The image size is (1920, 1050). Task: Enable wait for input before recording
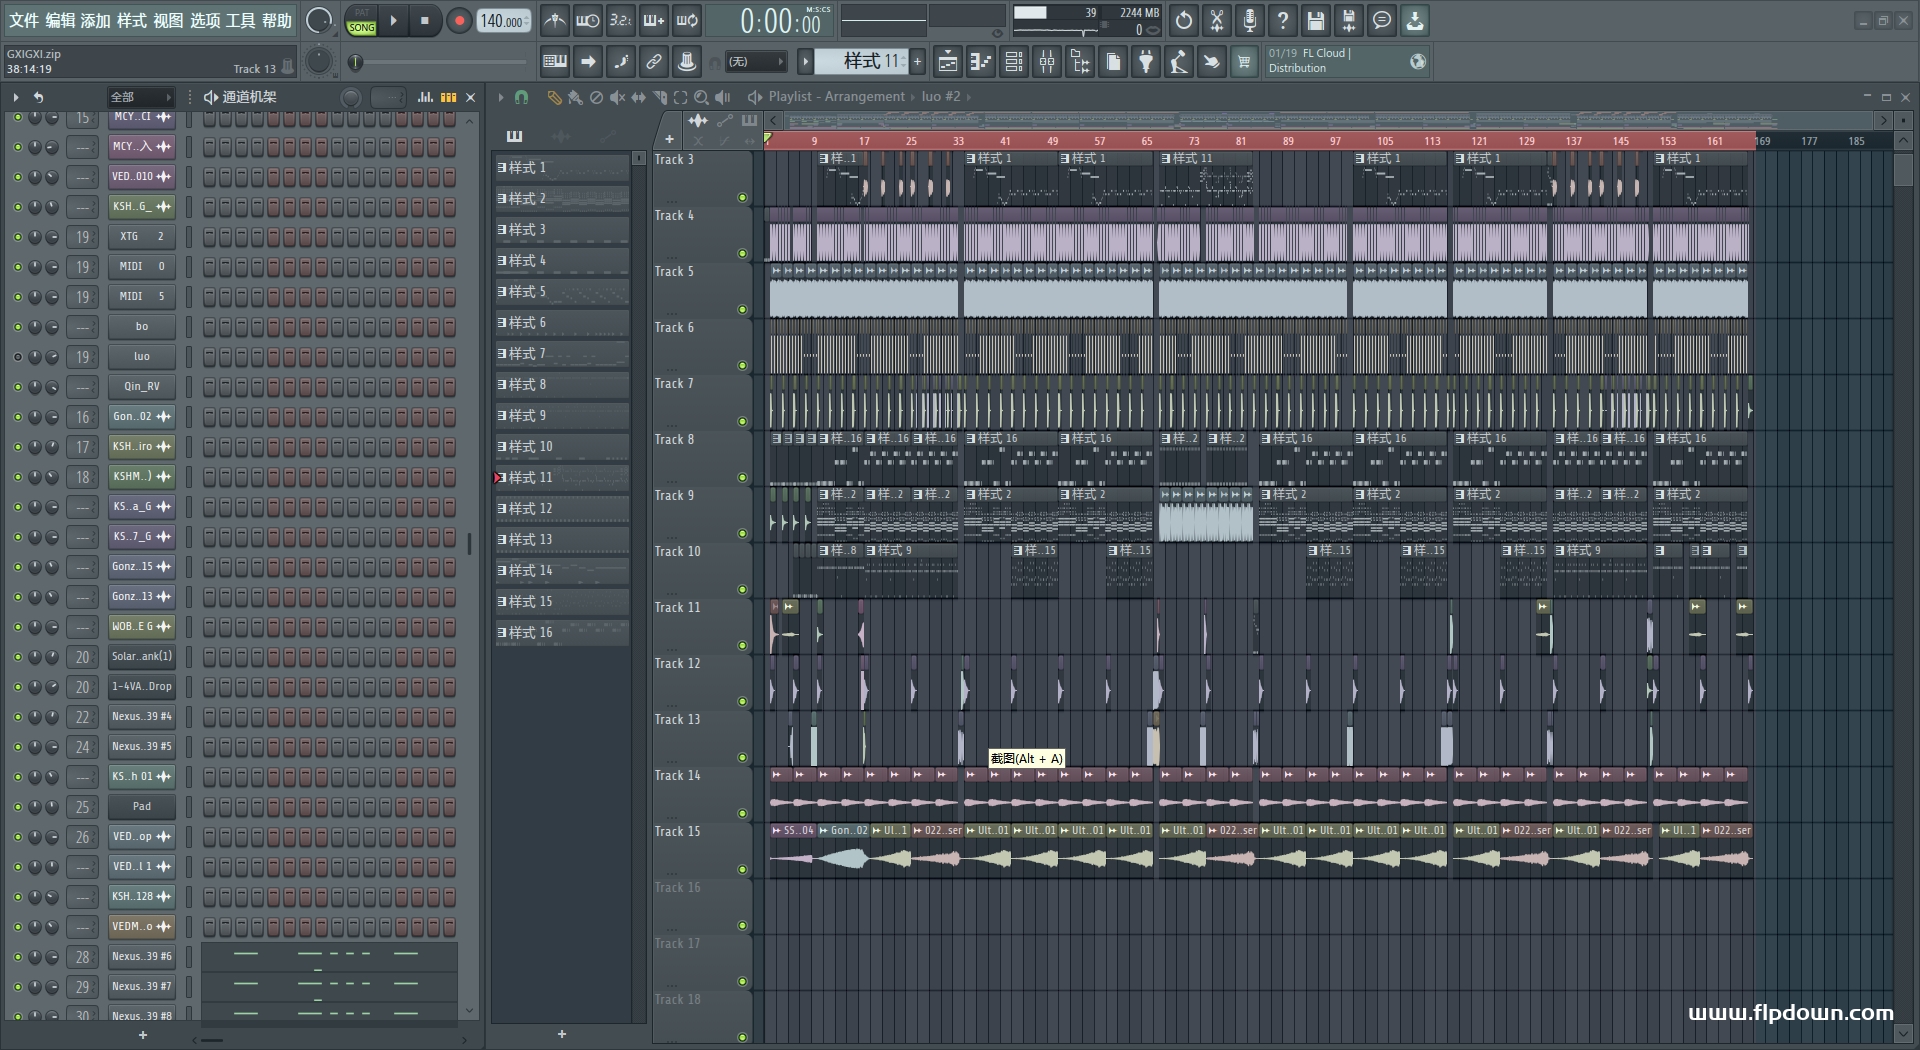pos(588,20)
